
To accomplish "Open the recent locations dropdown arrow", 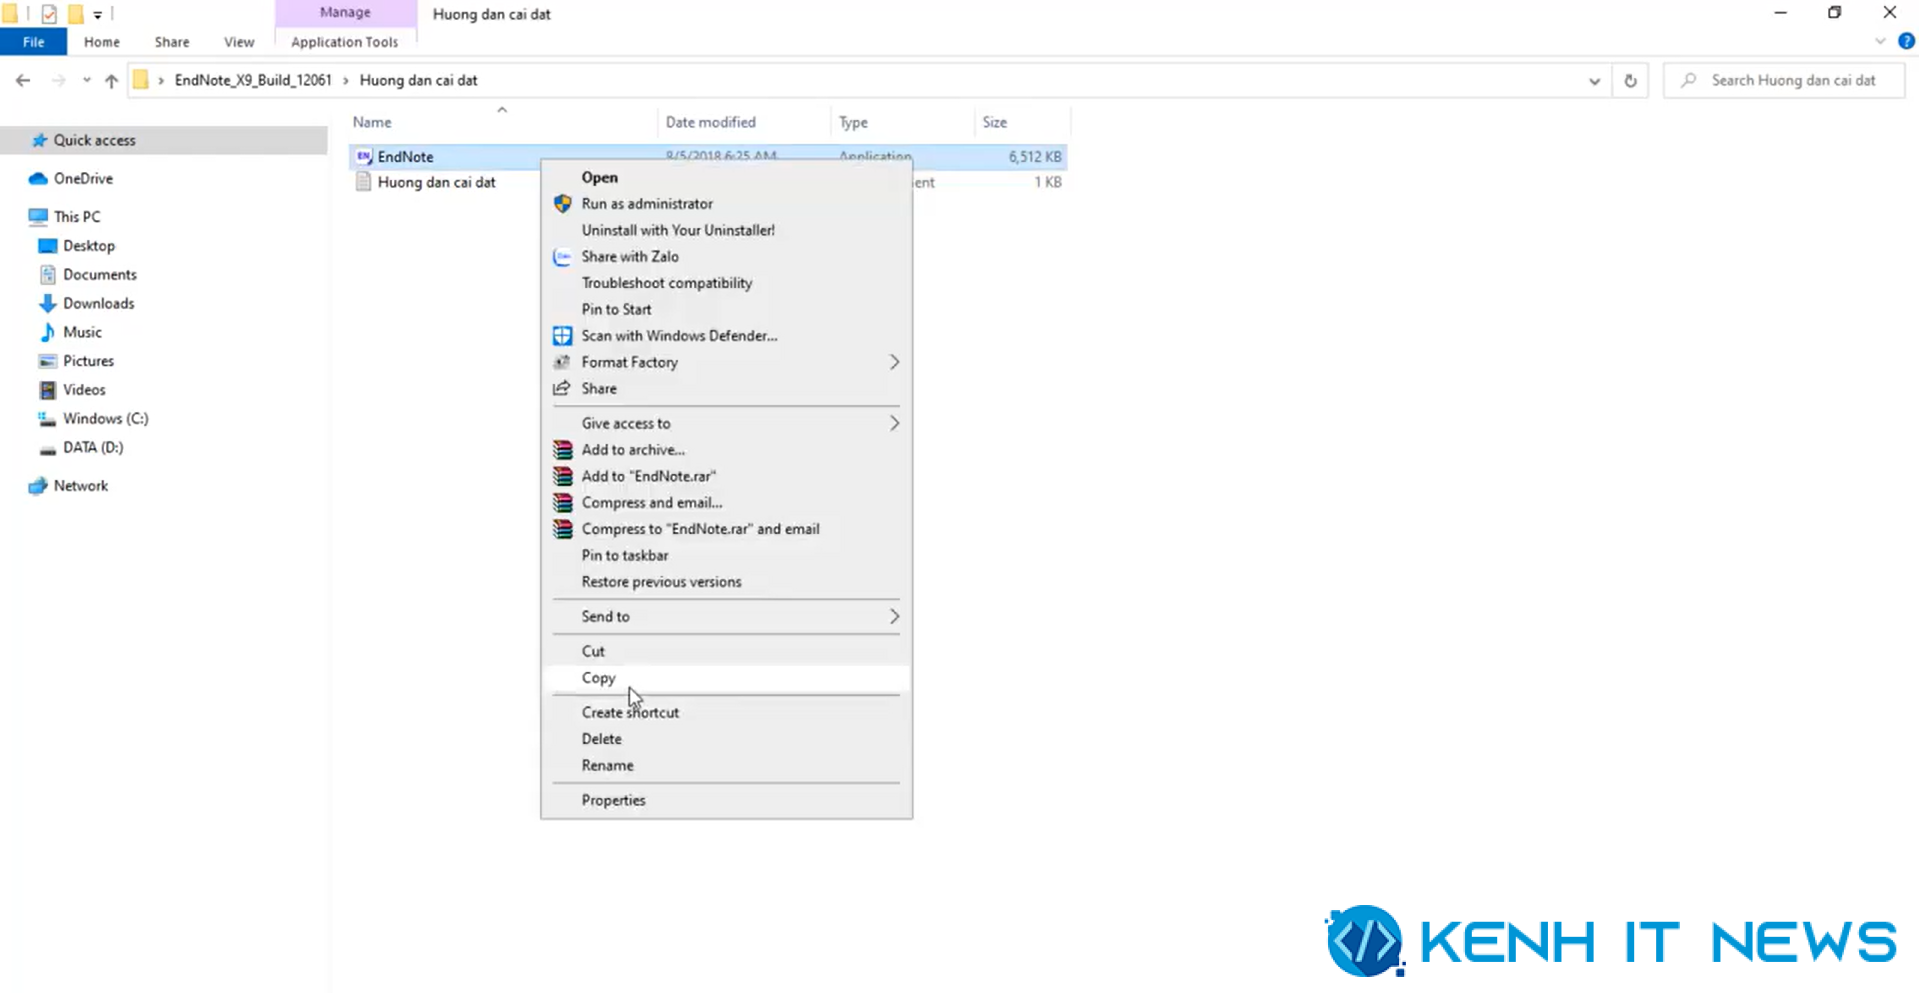I will [87, 80].
